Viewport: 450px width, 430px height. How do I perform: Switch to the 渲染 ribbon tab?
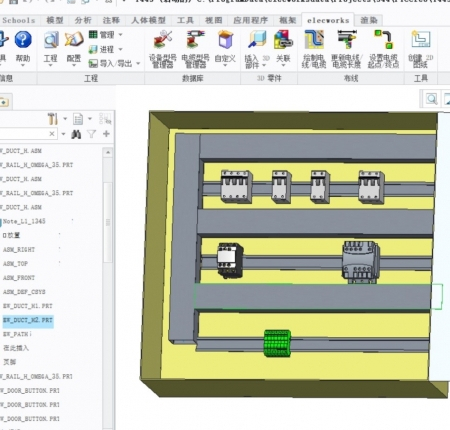click(369, 20)
